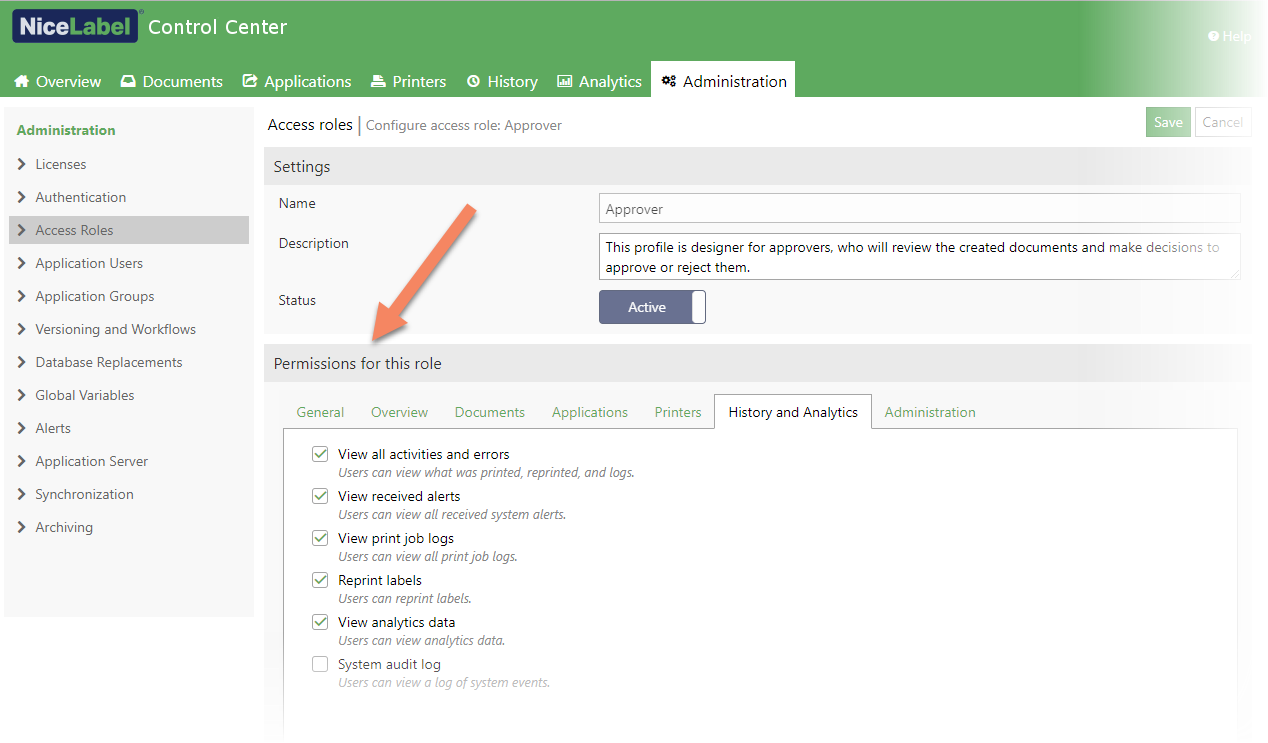
Task: Switch to the Administration permissions tab
Action: (930, 412)
